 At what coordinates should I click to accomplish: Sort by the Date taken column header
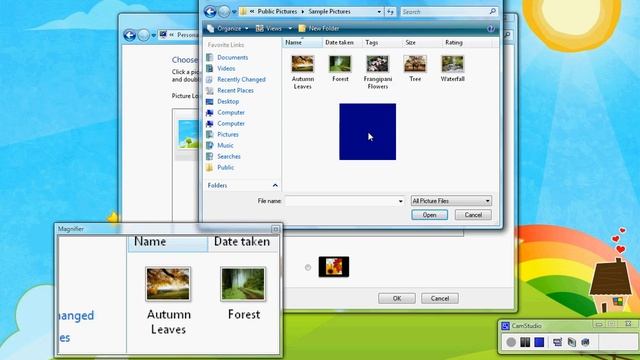click(x=342, y=42)
